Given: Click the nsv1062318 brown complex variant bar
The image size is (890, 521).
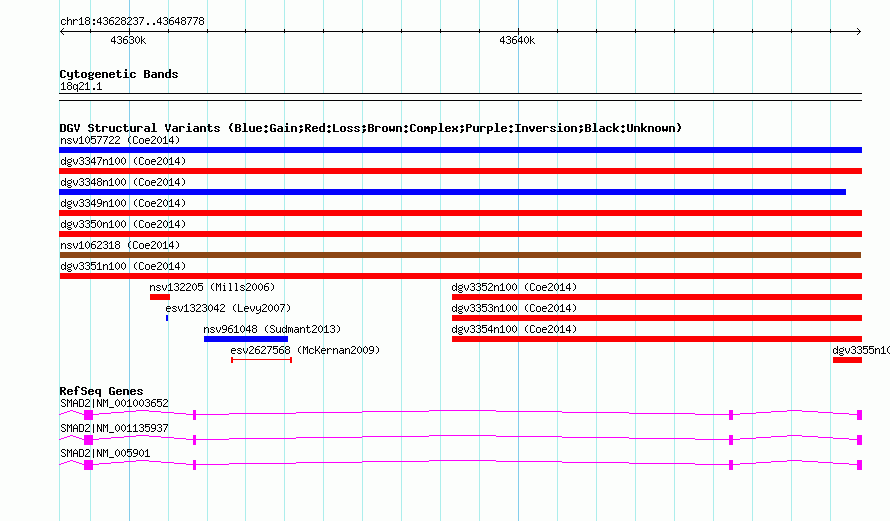Looking at the screenshot, I should (460, 255).
